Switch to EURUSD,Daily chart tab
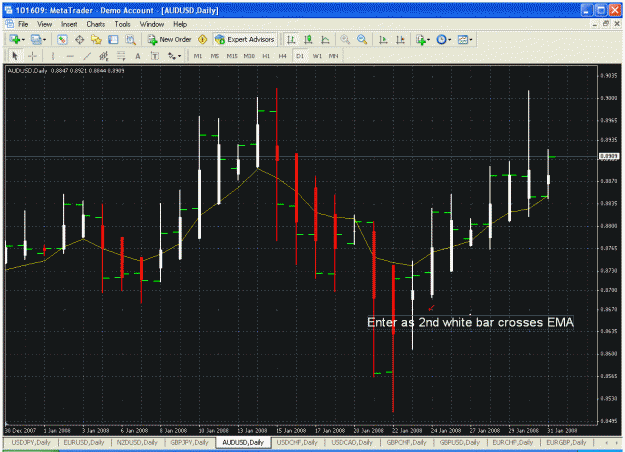 point(84,442)
